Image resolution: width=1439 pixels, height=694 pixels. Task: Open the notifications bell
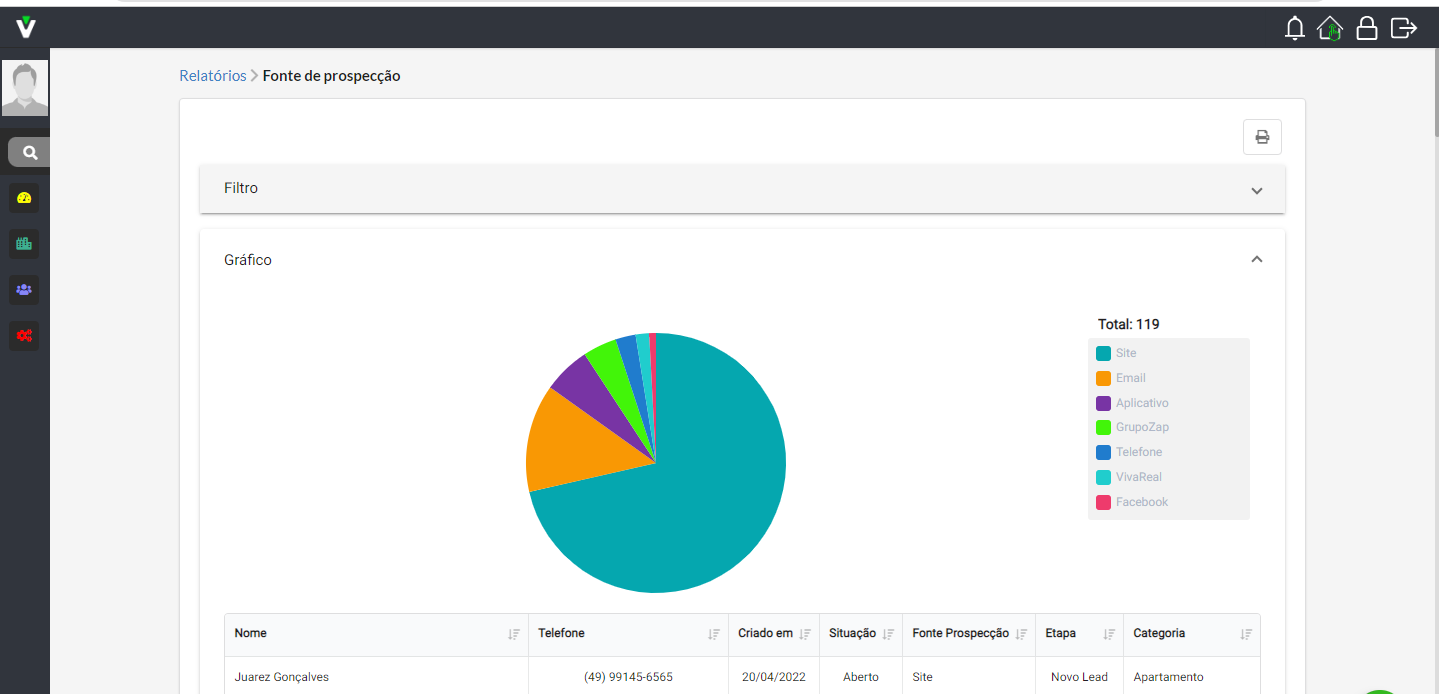[1295, 28]
